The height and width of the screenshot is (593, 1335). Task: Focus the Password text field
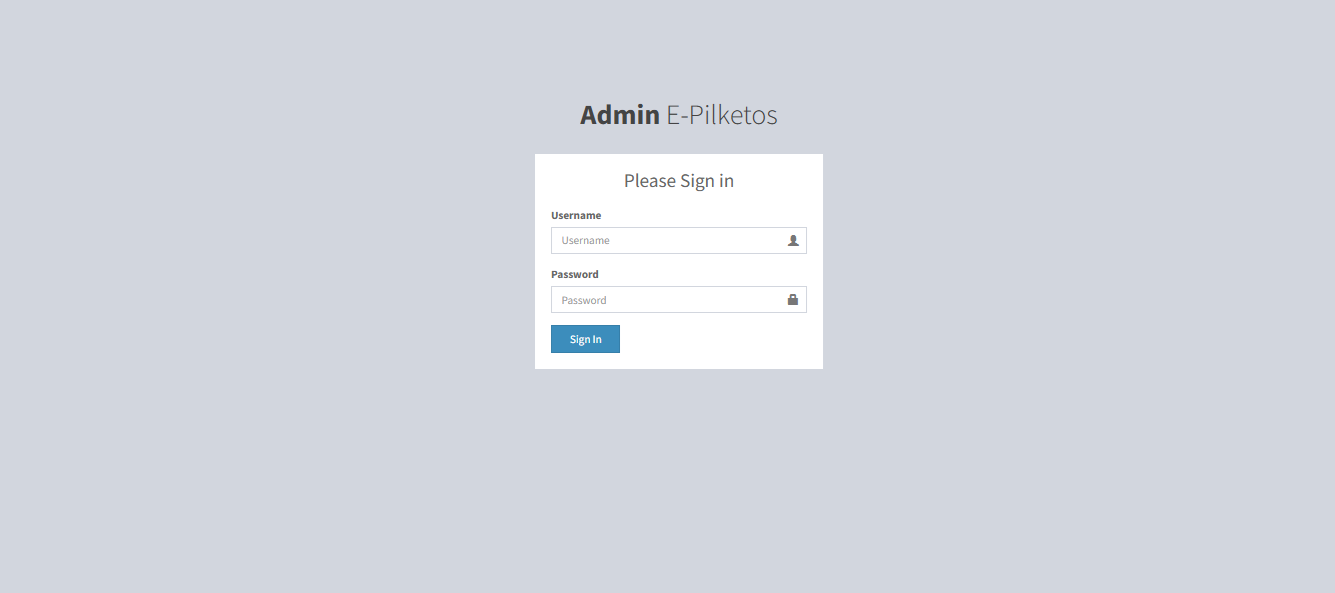pyautogui.click(x=678, y=300)
